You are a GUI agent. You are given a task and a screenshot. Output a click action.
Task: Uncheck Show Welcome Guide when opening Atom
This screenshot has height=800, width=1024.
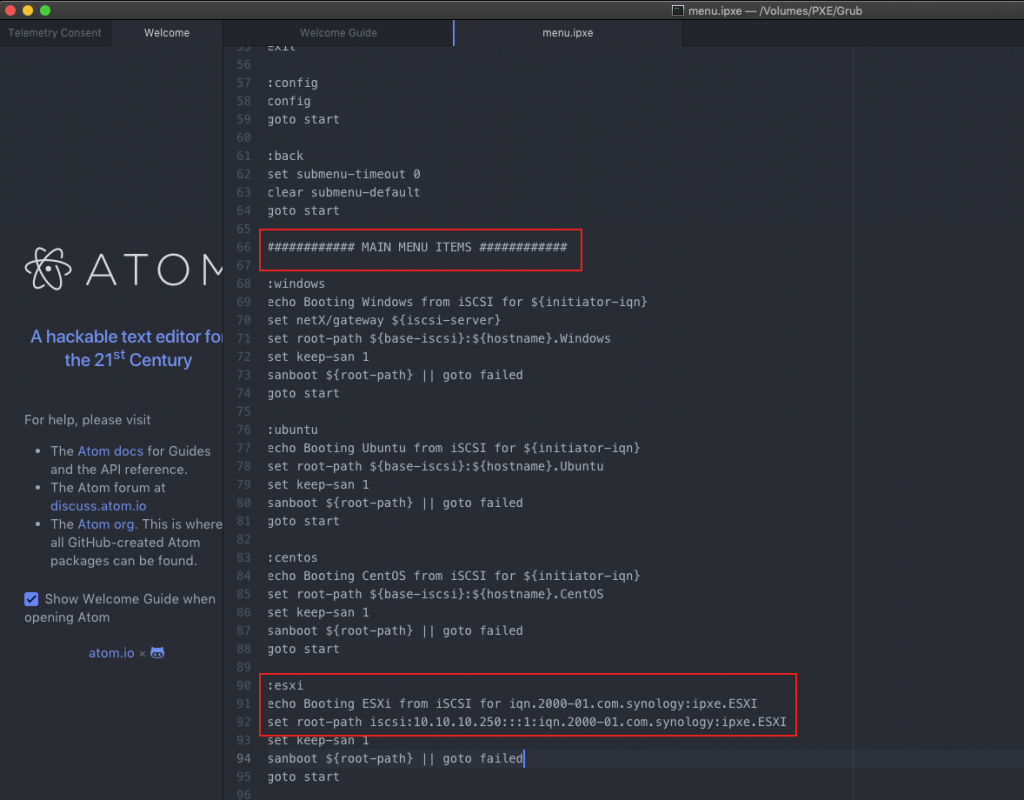pyautogui.click(x=31, y=599)
